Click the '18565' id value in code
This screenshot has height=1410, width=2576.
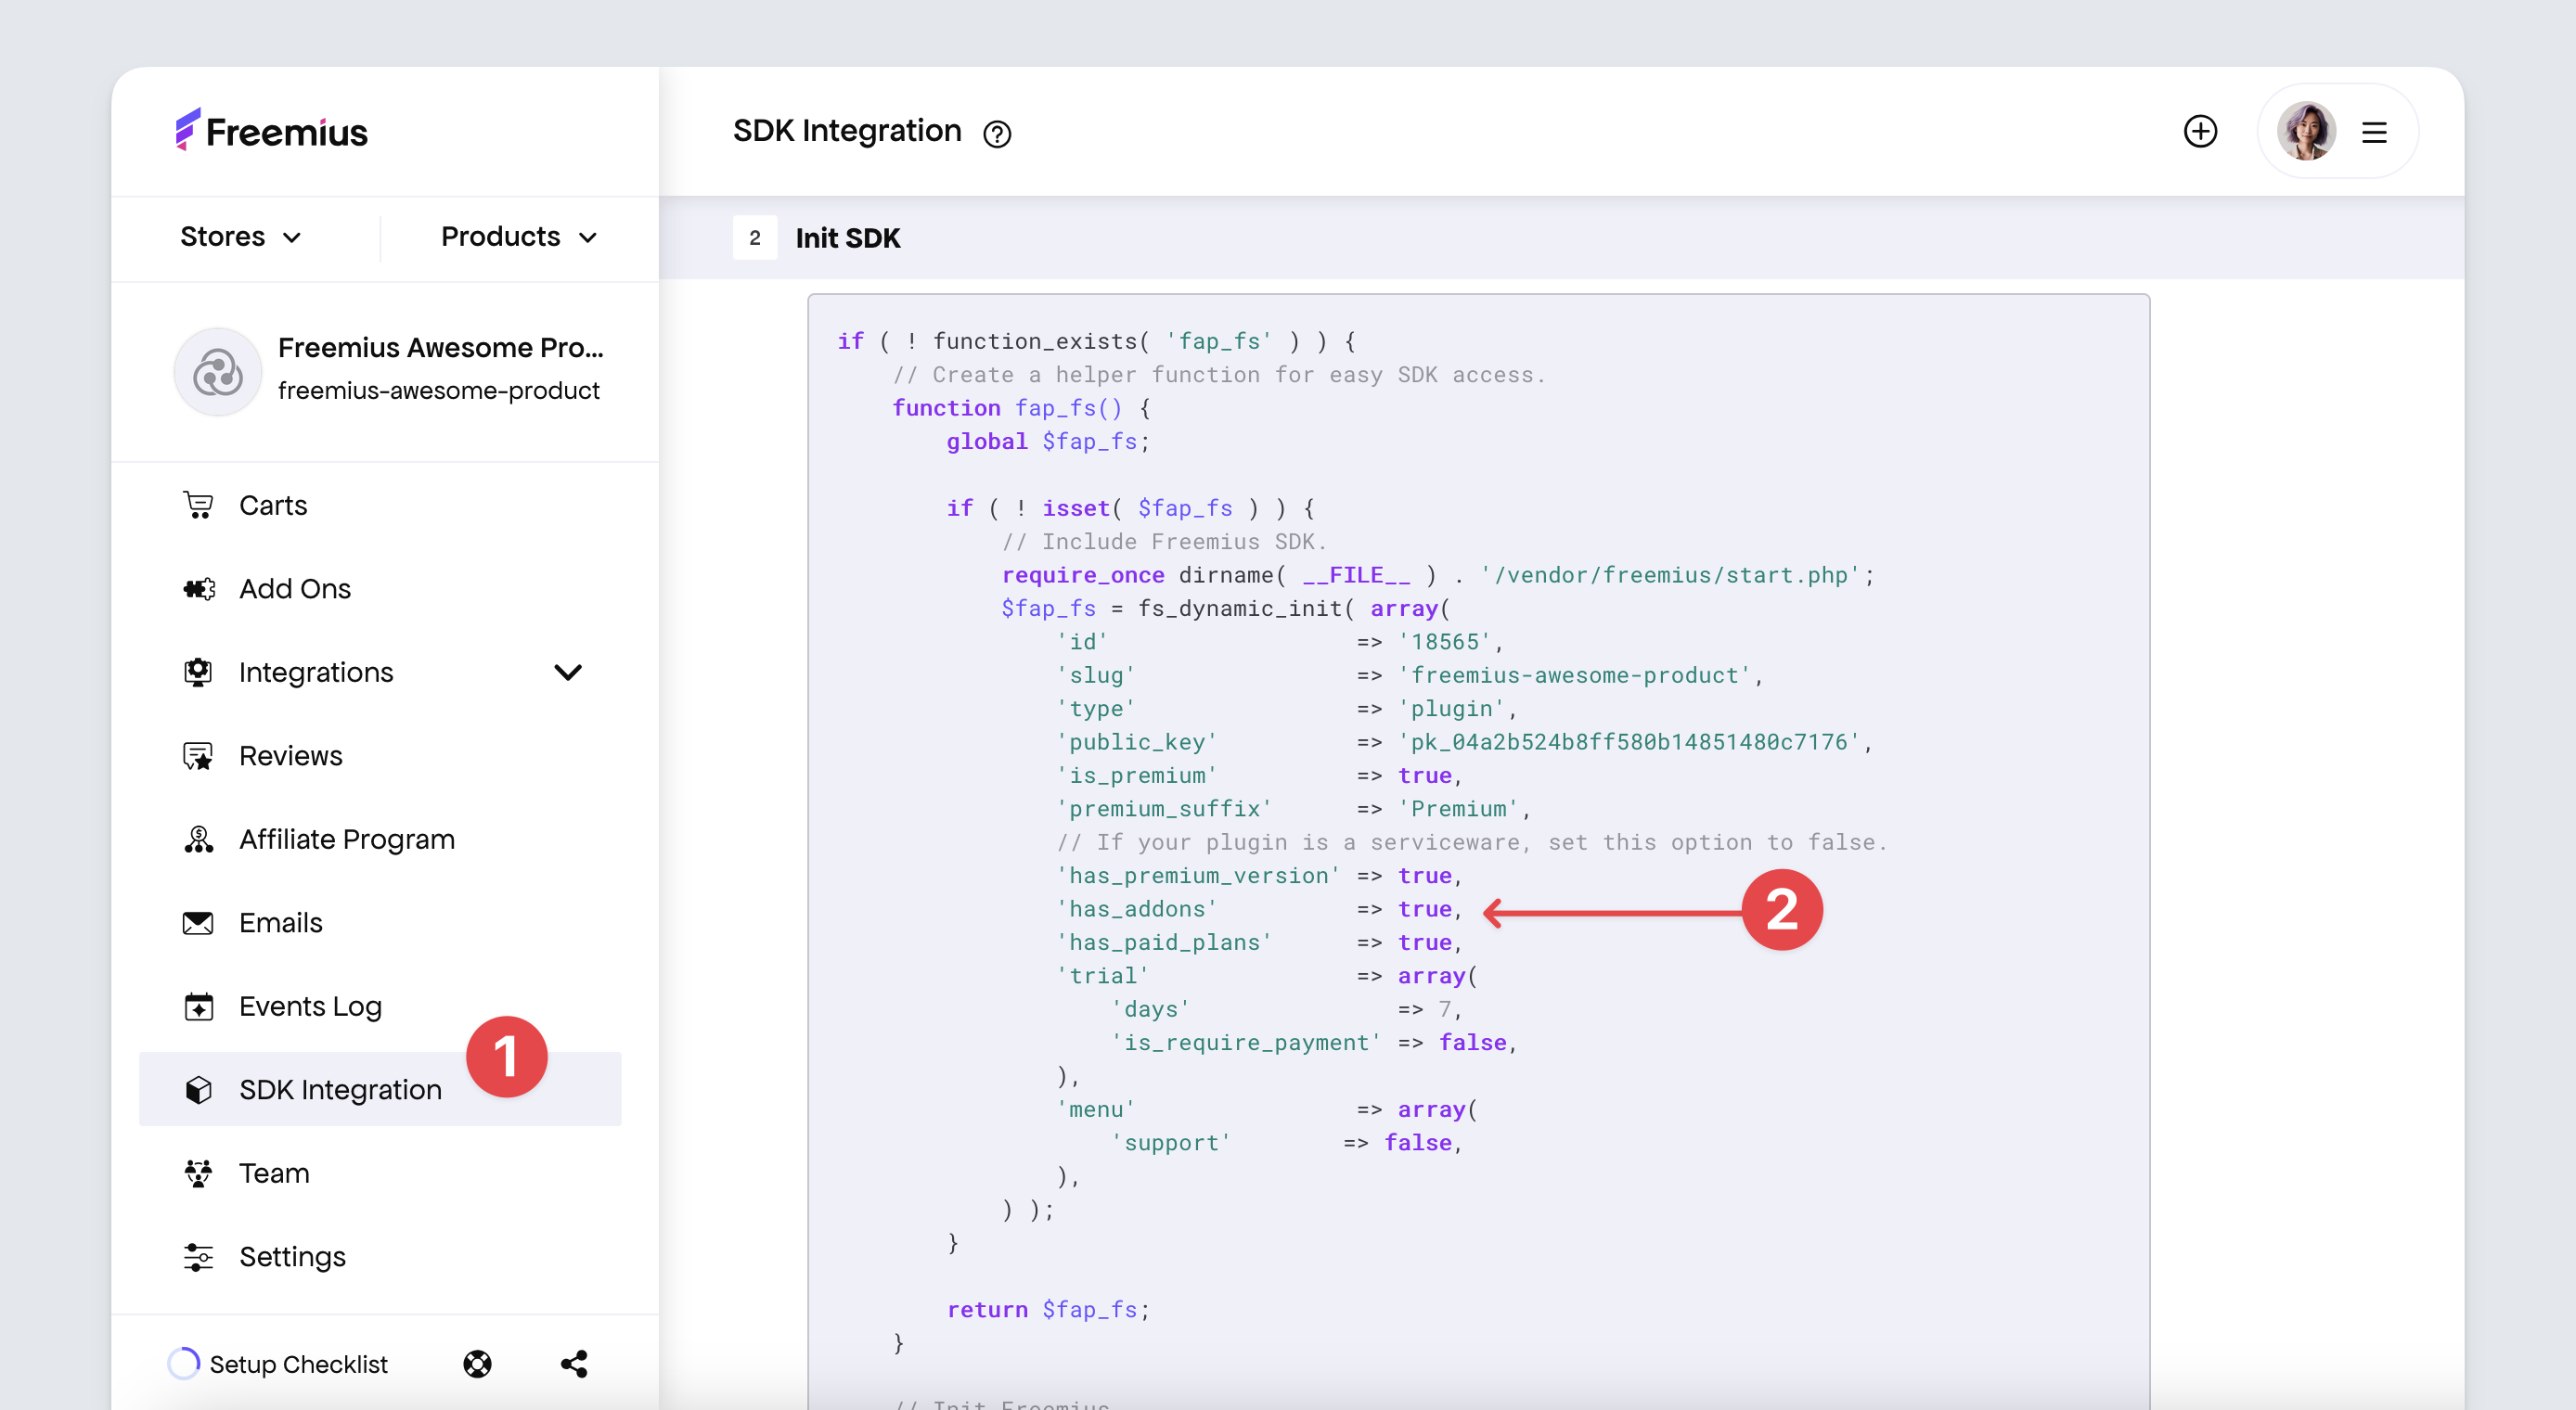click(1444, 642)
